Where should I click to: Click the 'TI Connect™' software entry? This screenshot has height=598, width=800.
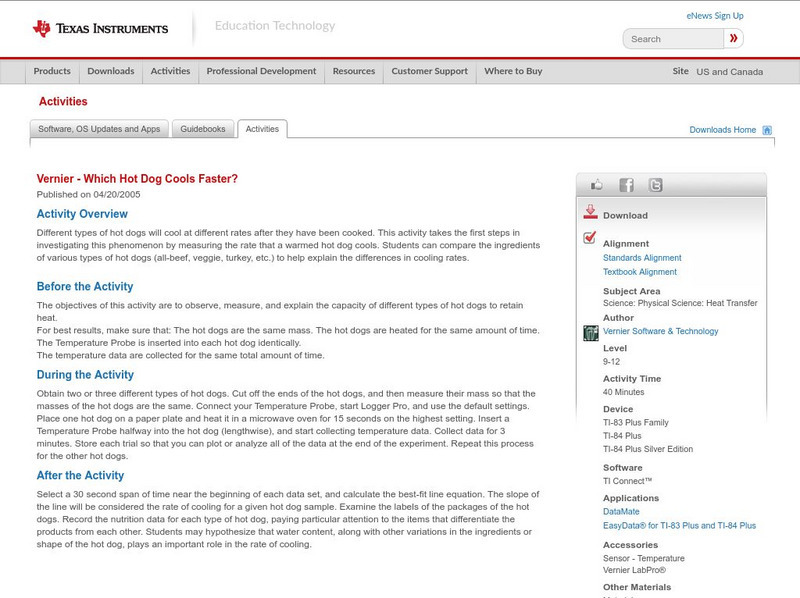pyautogui.click(x=628, y=481)
